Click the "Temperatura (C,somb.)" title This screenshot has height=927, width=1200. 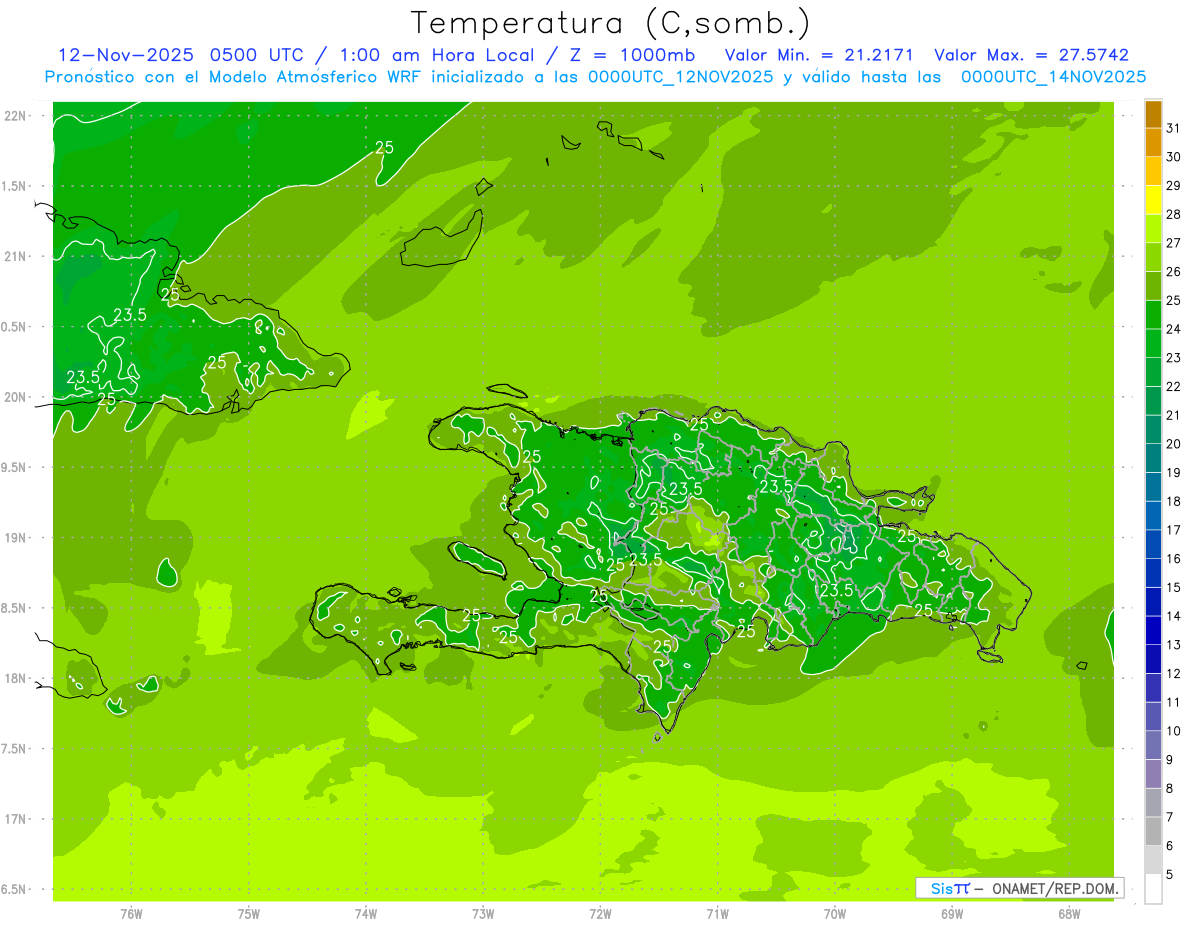610,24
